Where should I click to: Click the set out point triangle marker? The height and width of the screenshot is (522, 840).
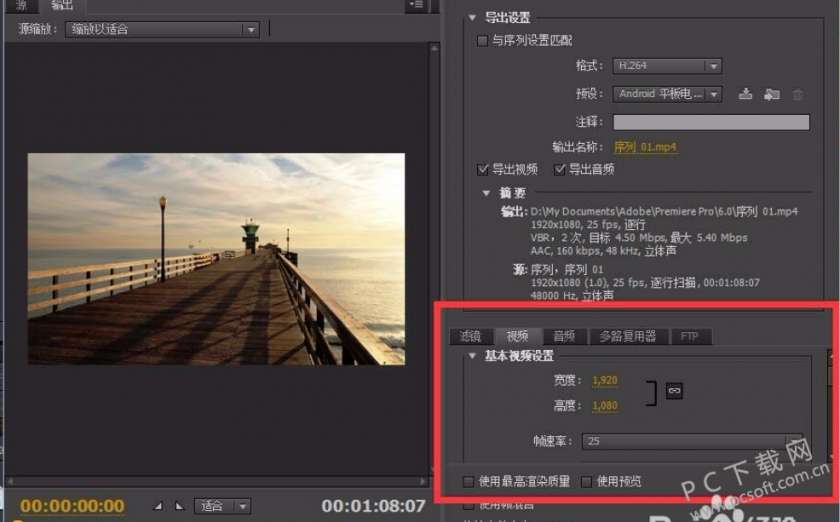179,506
